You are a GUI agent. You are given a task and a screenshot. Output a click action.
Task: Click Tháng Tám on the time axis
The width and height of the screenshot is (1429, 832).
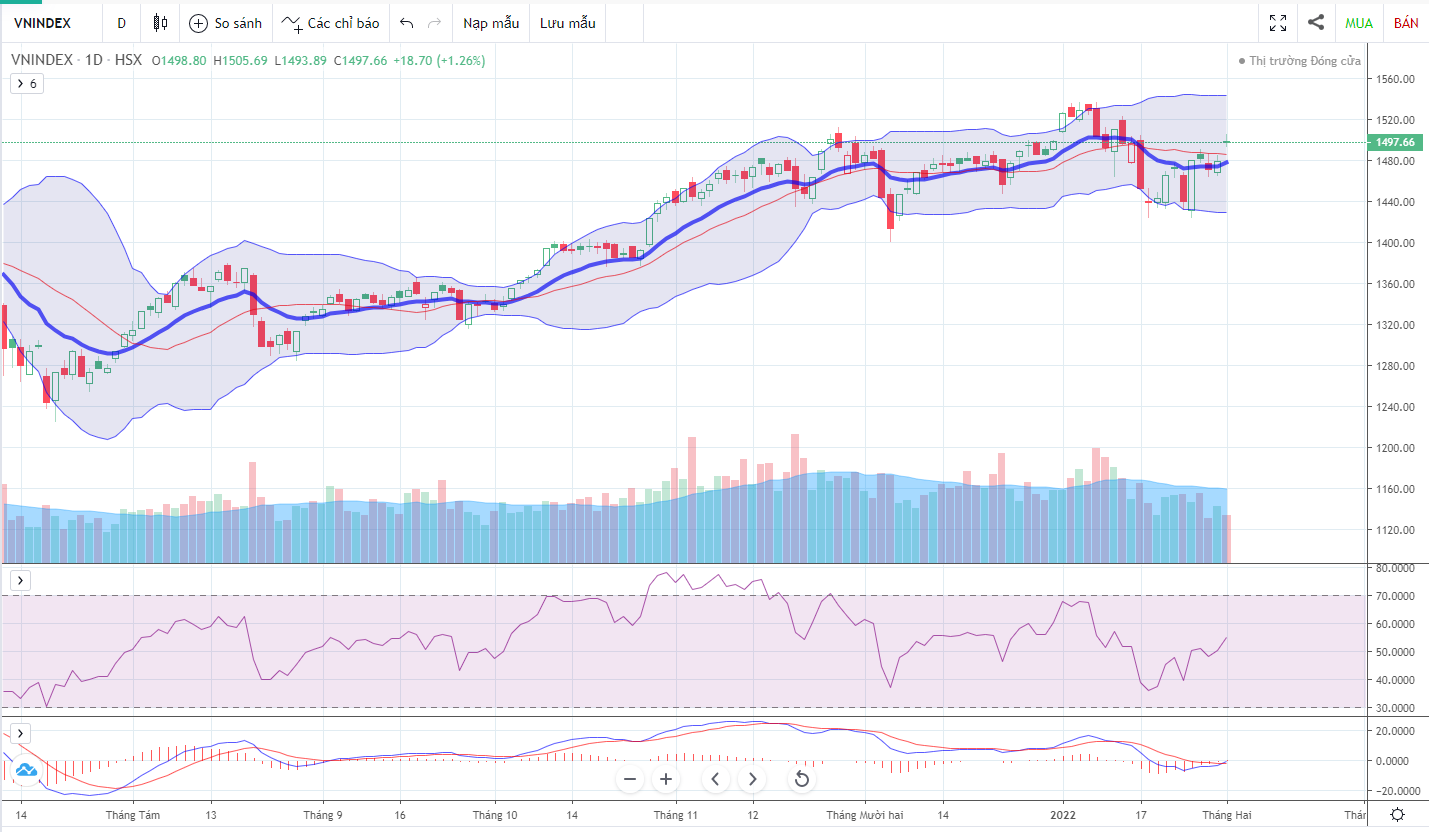tap(133, 815)
